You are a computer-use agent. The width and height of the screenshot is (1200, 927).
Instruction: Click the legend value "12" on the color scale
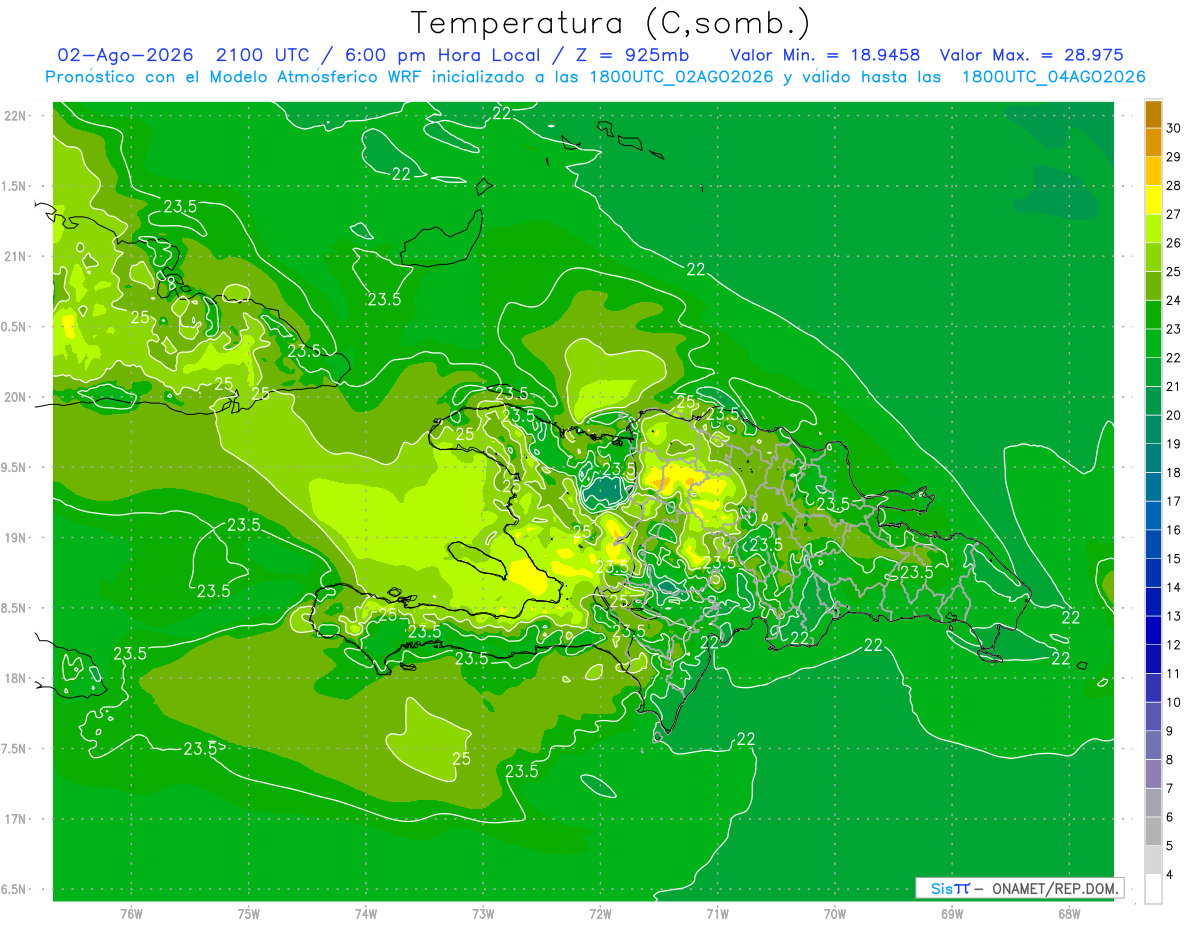point(1174,645)
